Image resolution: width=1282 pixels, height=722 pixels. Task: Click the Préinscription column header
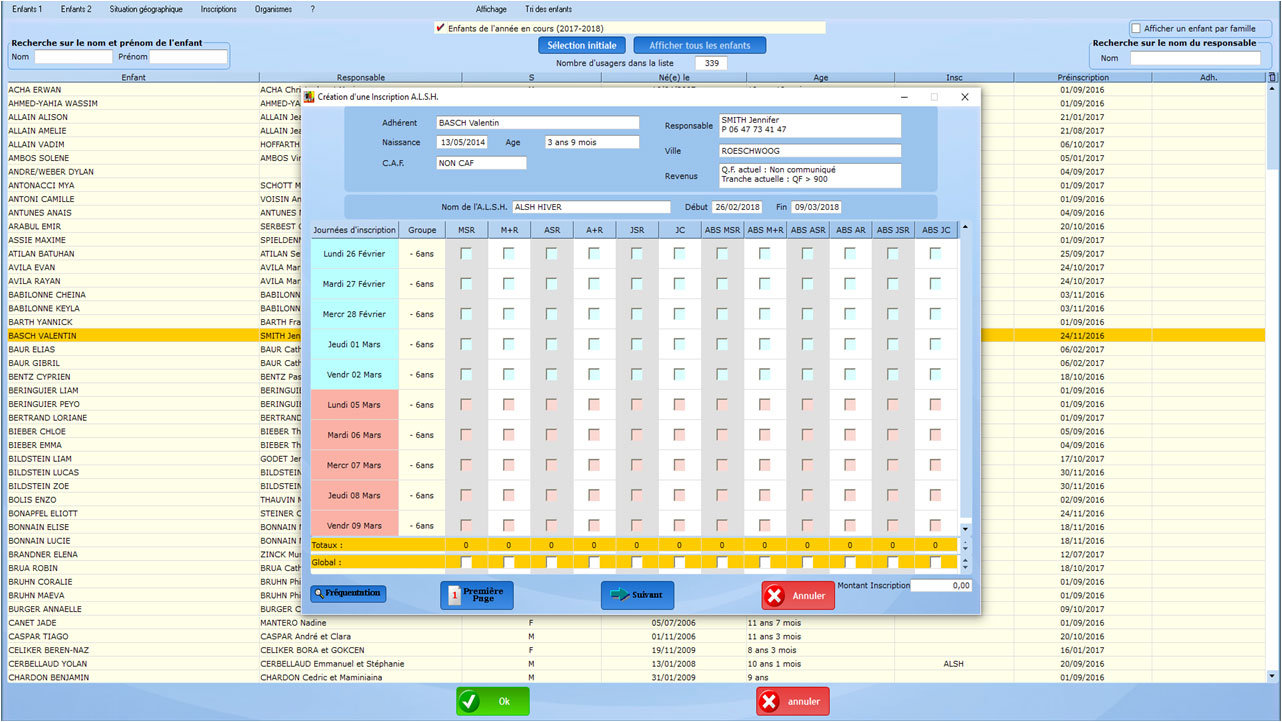tap(1082, 77)
